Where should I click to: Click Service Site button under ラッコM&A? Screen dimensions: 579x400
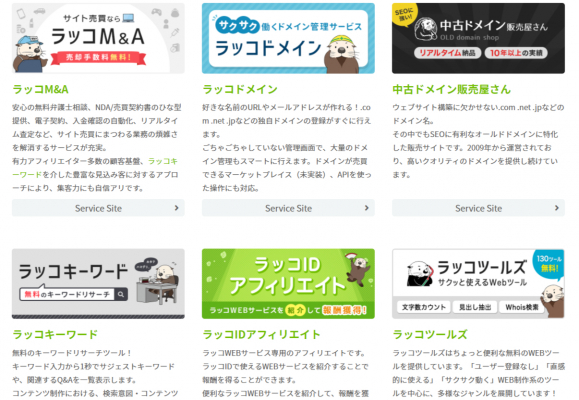pos(98,208)
